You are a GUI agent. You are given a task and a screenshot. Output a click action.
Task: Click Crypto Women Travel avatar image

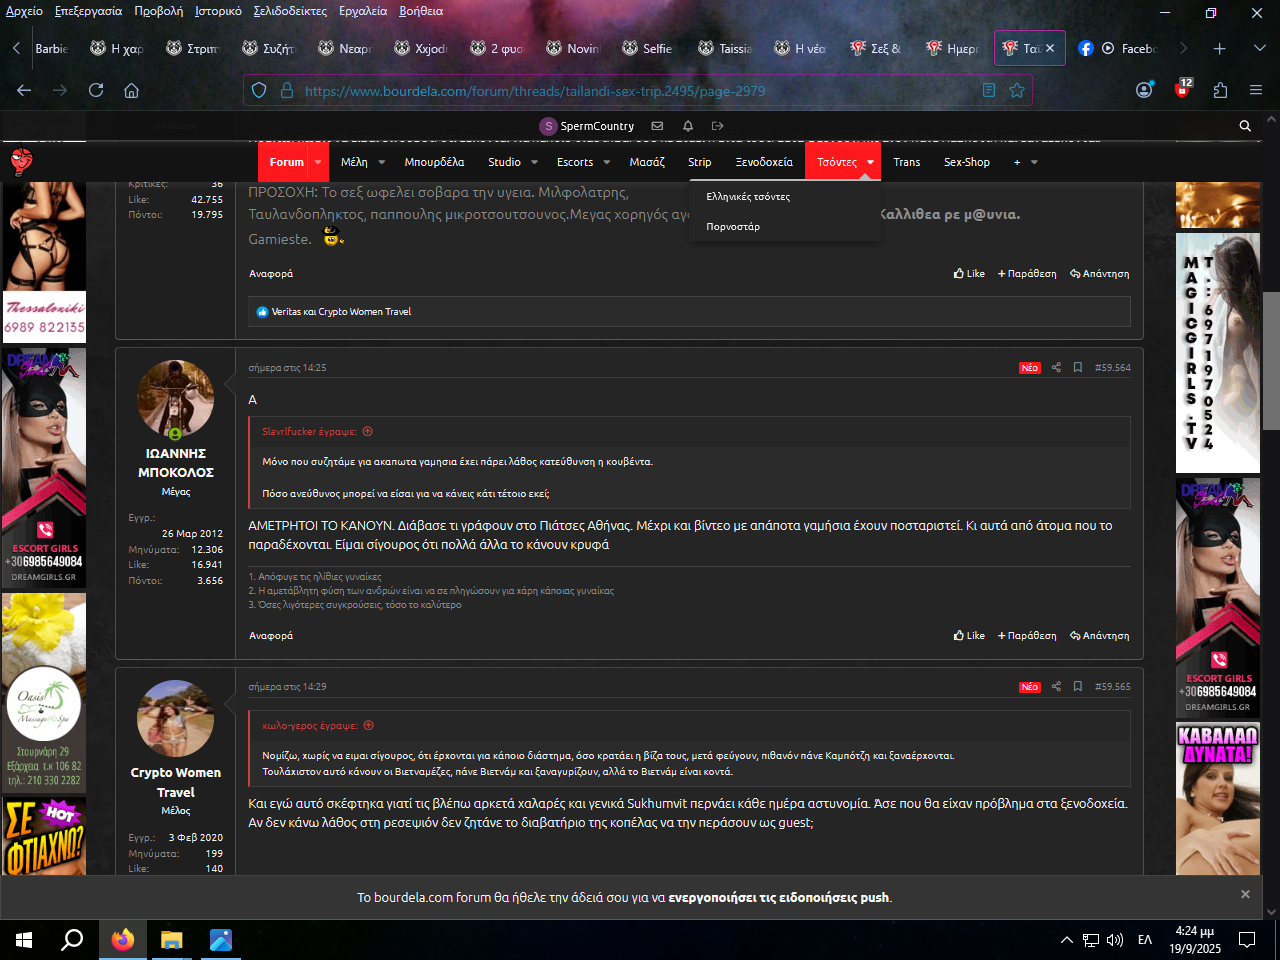point(175,719)
